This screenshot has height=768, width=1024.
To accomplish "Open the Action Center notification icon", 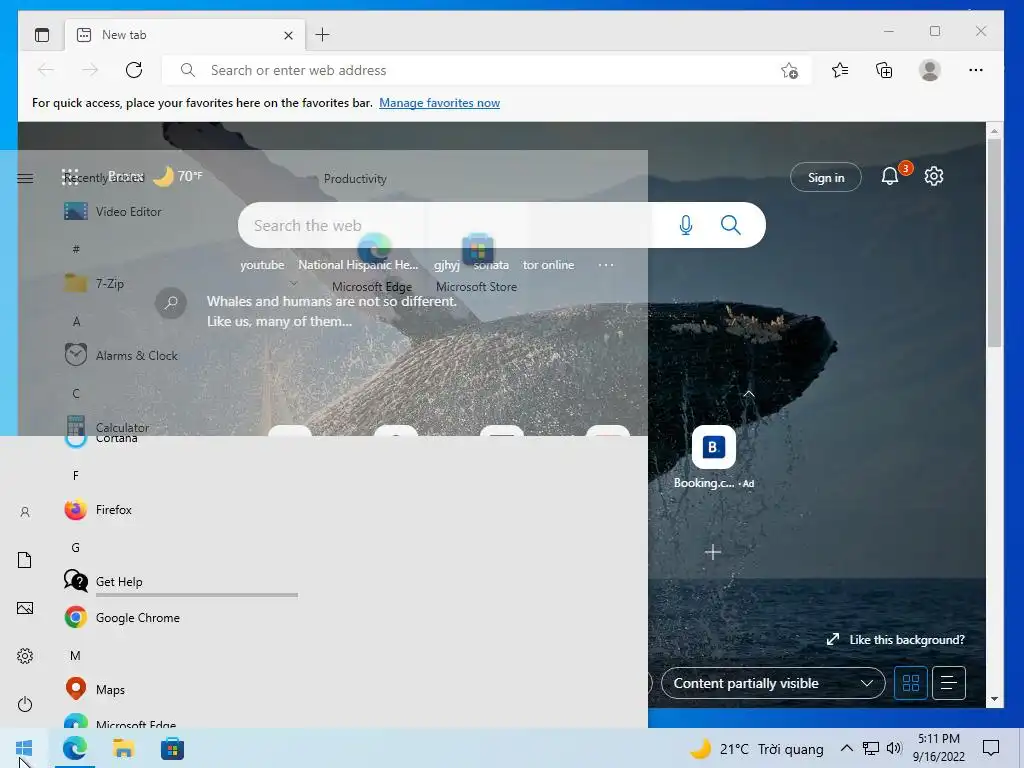I will (991, 748).
